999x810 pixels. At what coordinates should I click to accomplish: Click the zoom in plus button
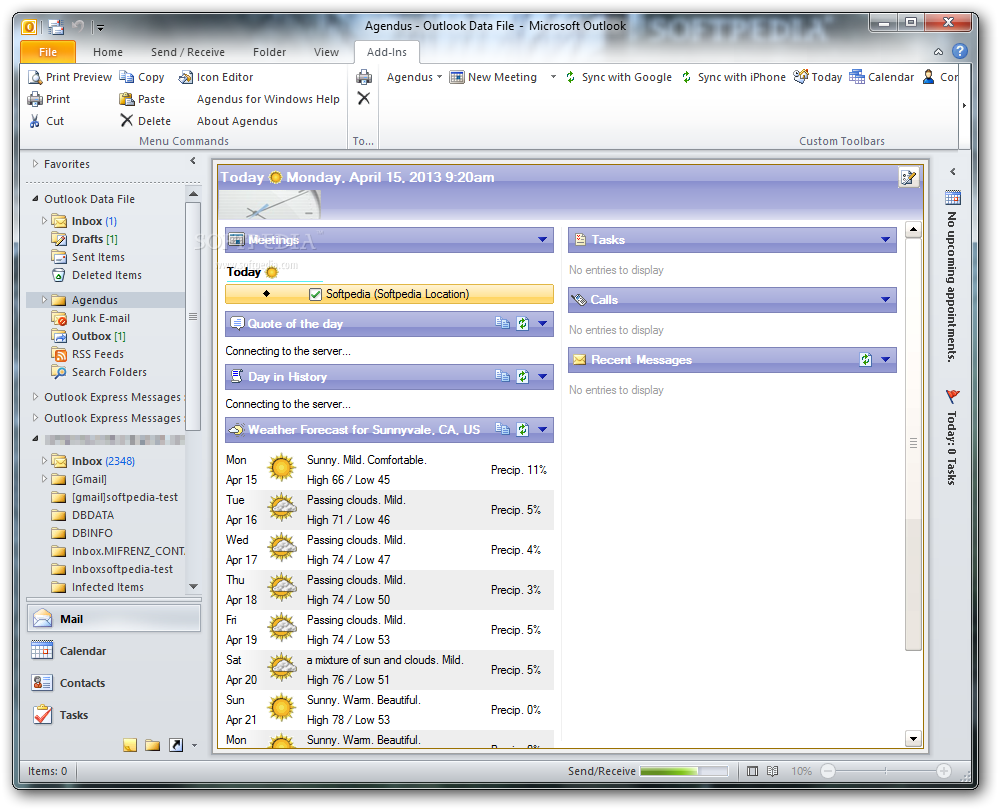tap(944, 771)
